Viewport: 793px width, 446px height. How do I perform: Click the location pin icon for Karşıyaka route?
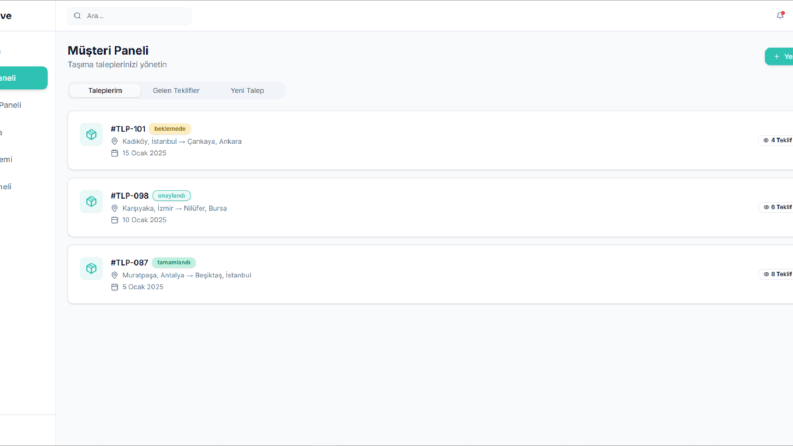coord(114,208)
